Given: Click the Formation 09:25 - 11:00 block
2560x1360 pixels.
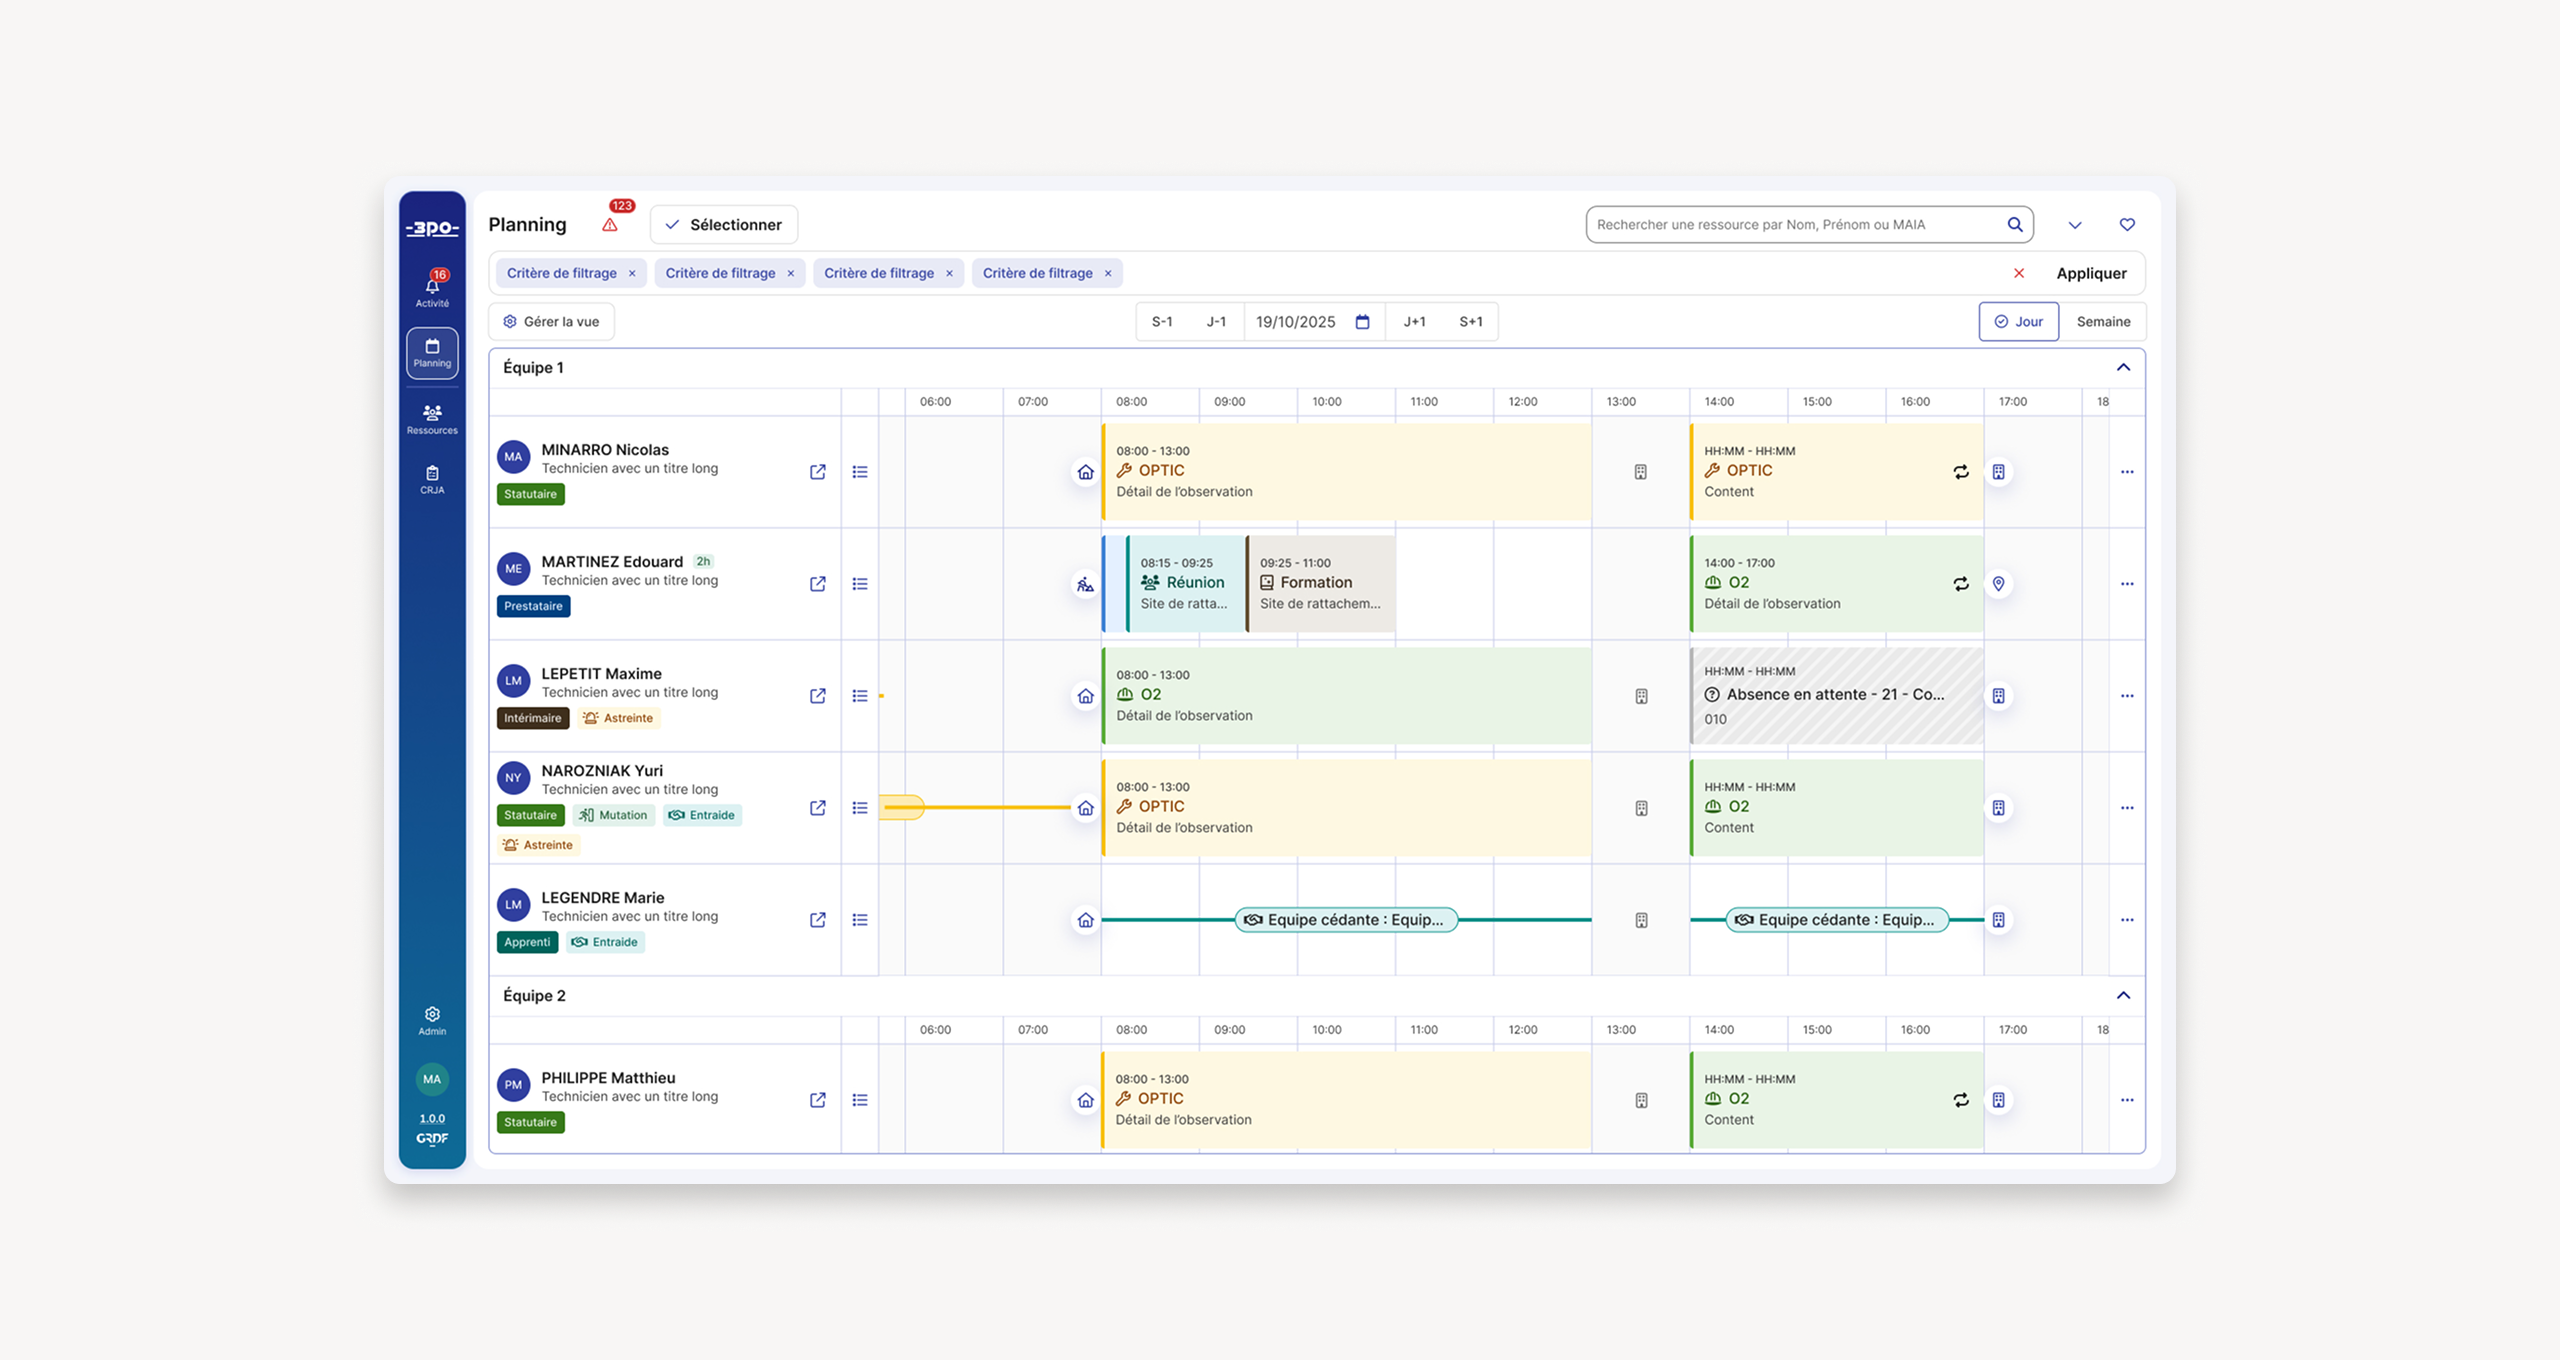Looking at the screenshot, I should click(1320, 584).
